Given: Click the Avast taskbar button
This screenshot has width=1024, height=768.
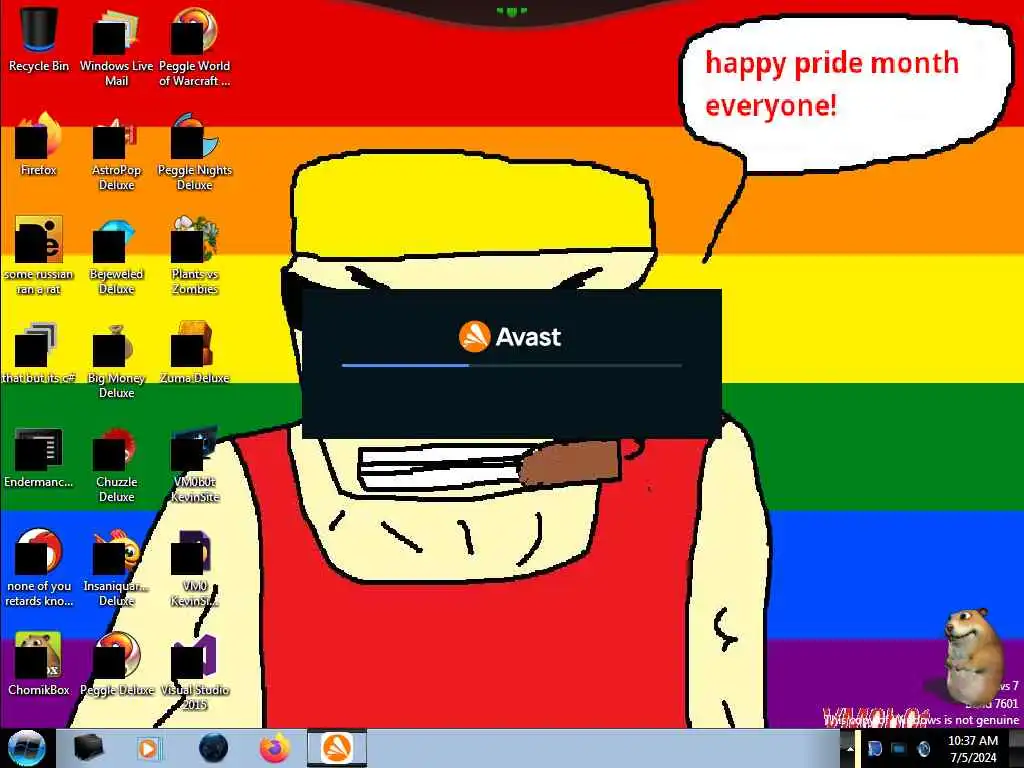Looking at the screenshot, I should 337,748.
